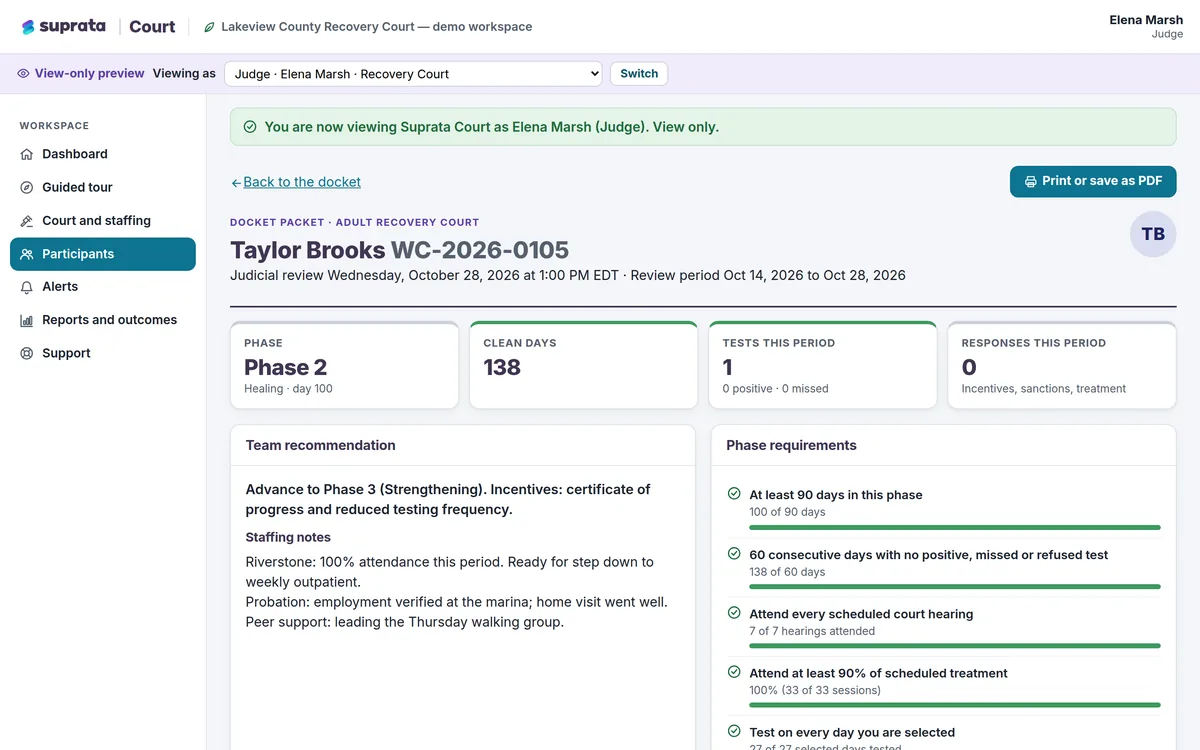This screenshot has width=1200, height=750.
Task: Click the Suprata logo icon
Action: [28, 27]
